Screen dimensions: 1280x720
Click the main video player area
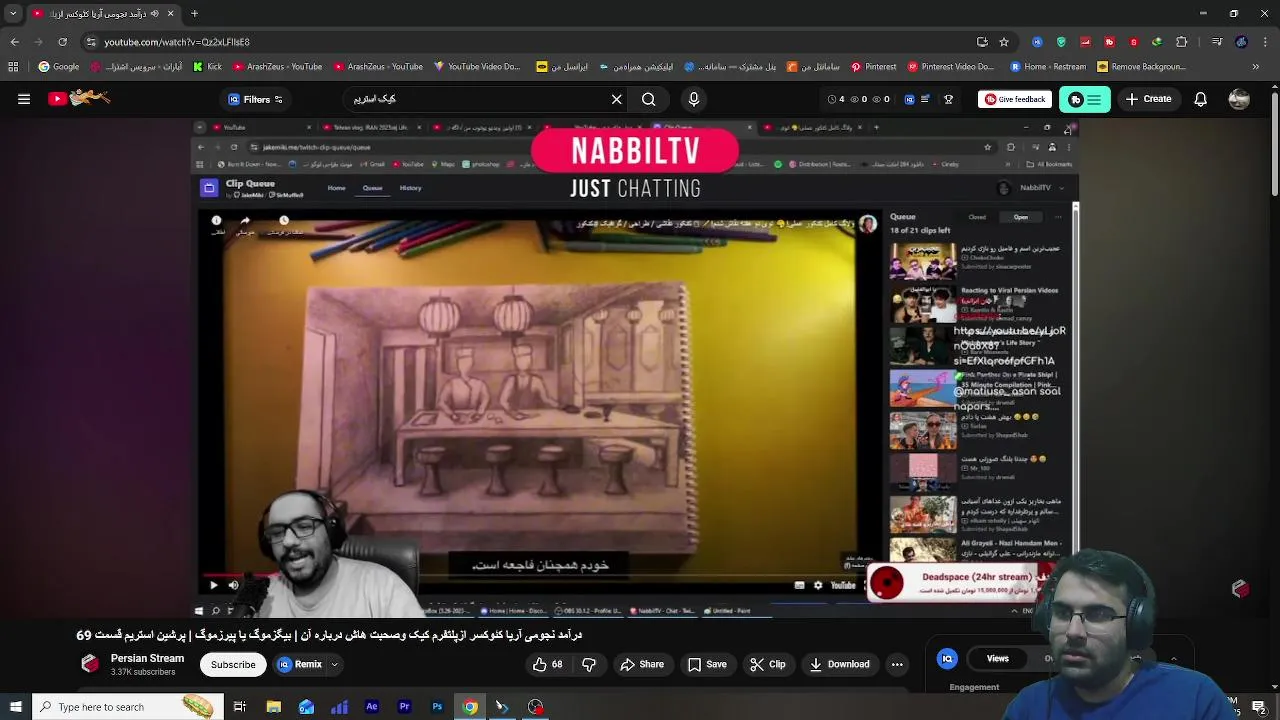coord(635,368)
